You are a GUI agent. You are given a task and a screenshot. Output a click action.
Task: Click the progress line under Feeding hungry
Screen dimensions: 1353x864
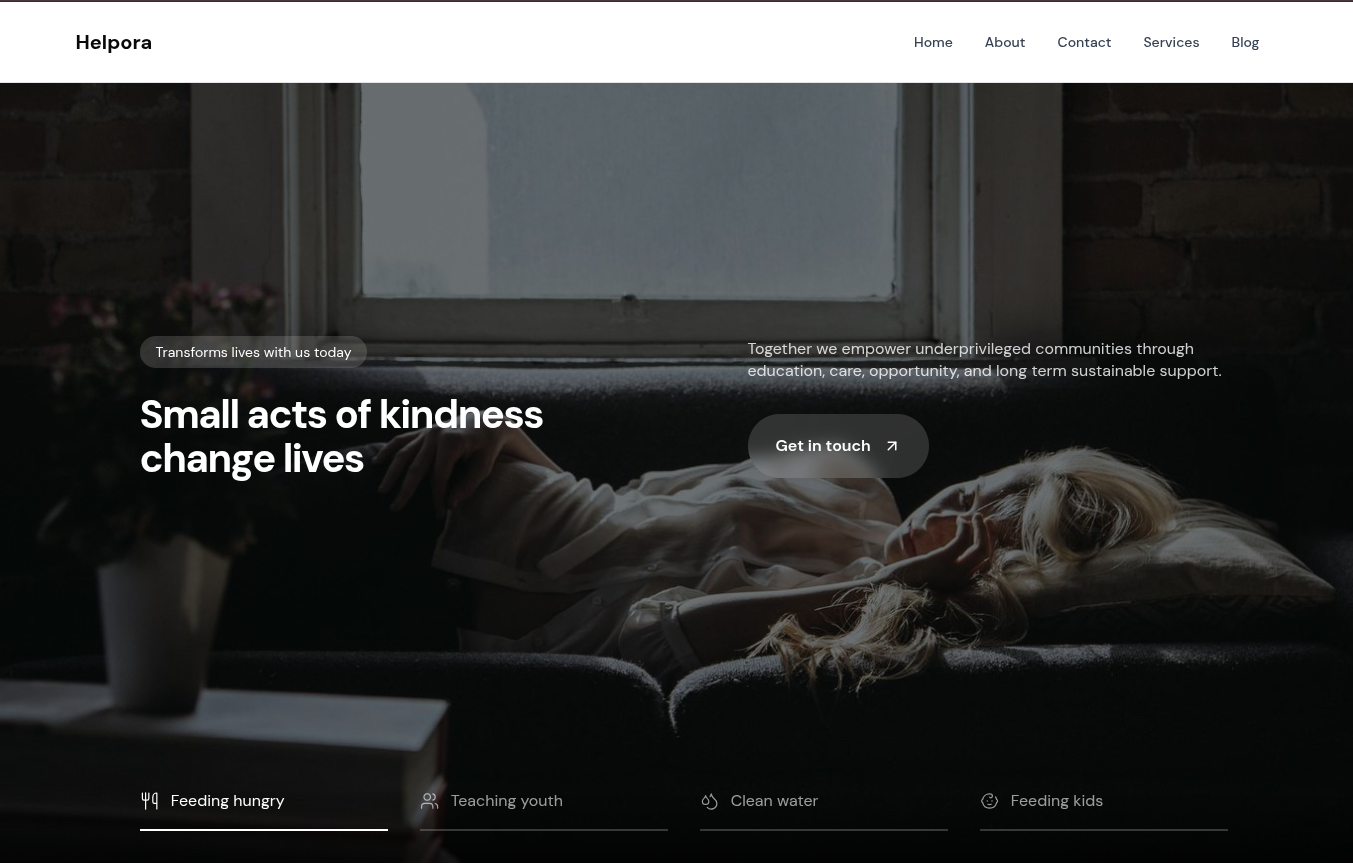click(264, 829)
